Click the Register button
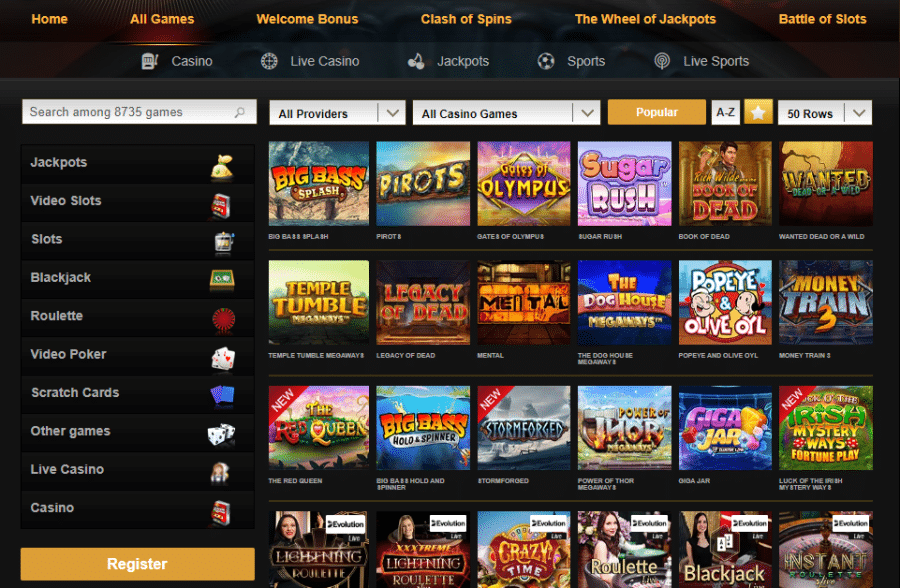The width and height of the screenshot is (900, 588). click(138, 564)
